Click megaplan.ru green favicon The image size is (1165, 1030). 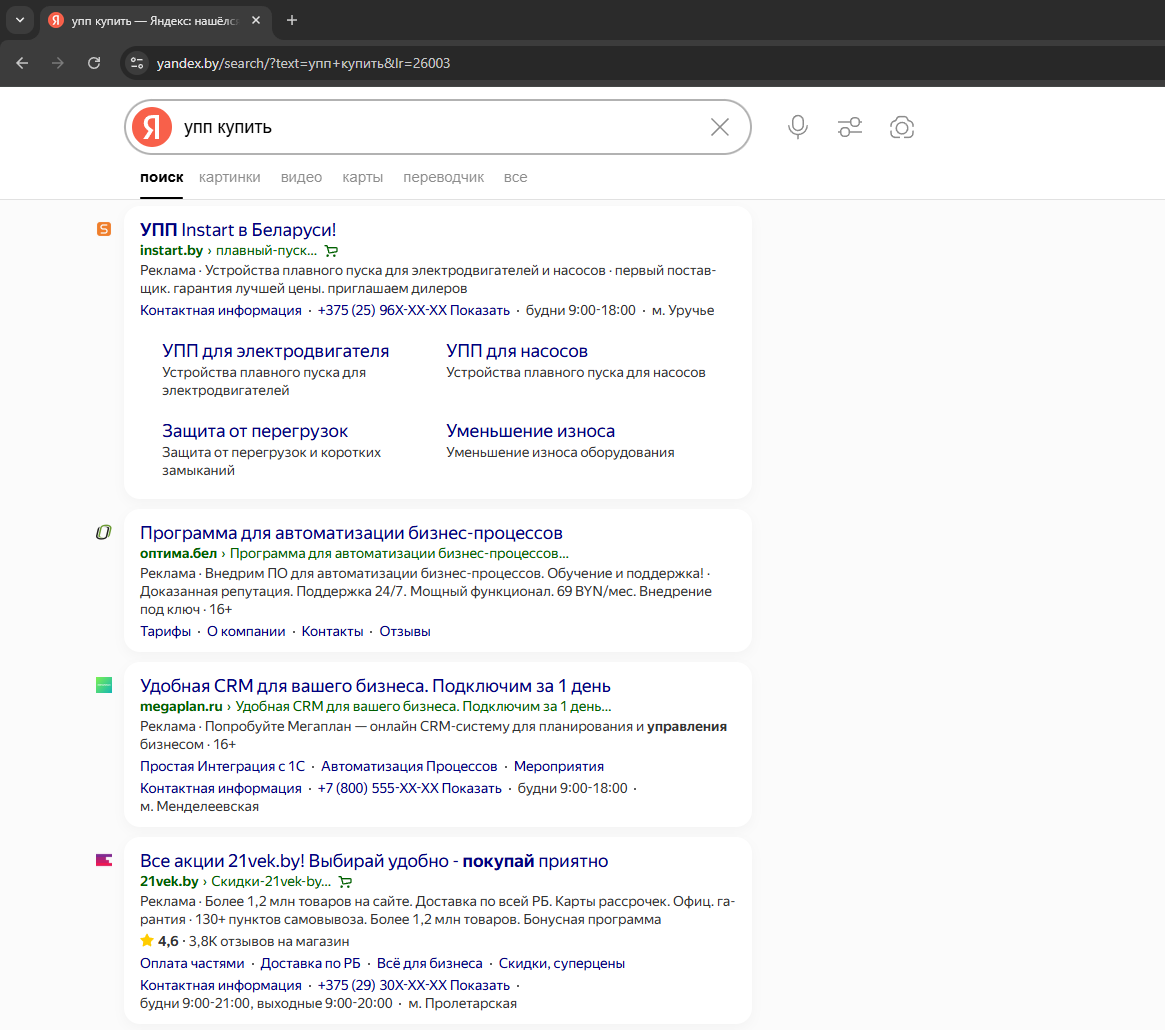[x=104, y=685]
